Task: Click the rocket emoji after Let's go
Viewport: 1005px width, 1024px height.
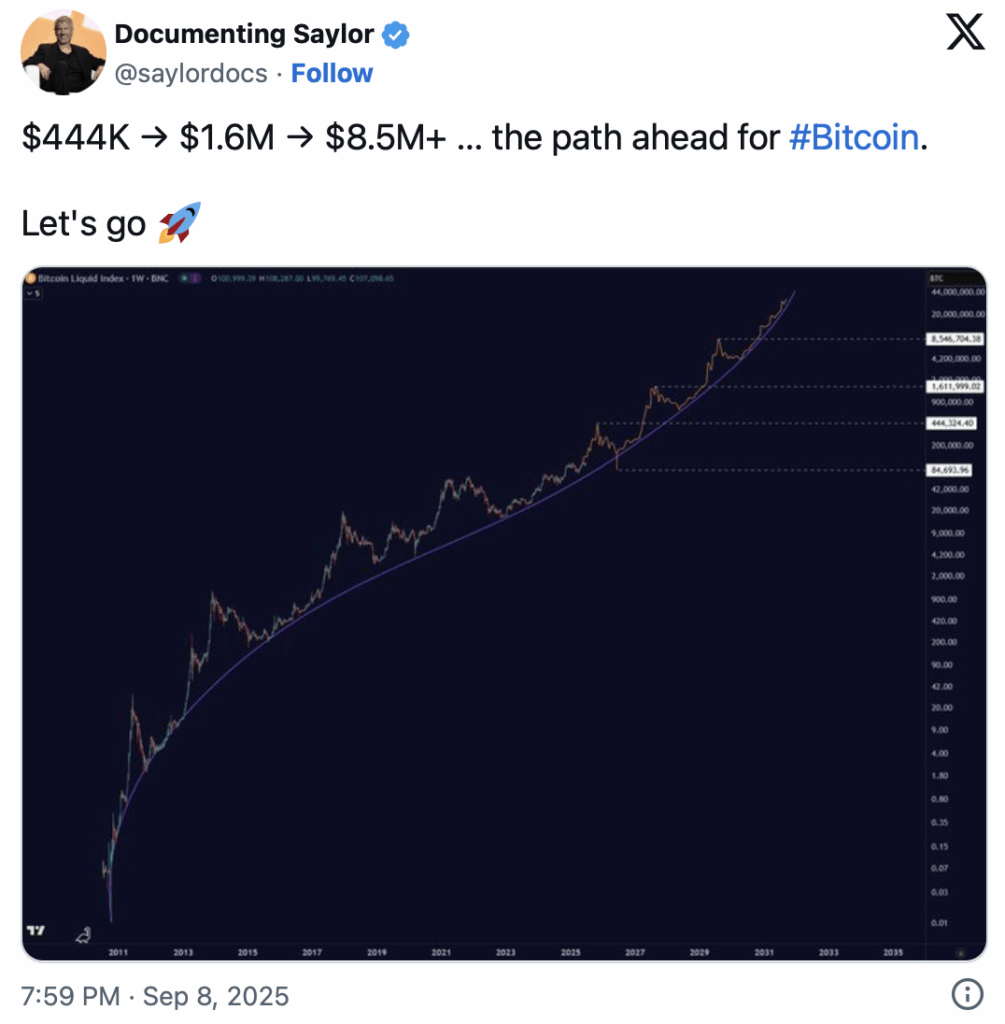Action: click(x=180, y=223)
